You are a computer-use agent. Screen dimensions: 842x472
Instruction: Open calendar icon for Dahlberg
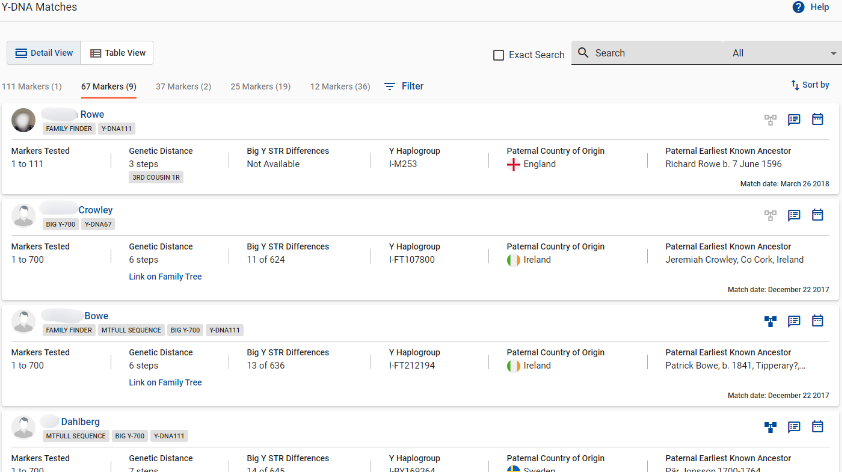(817, 426)
